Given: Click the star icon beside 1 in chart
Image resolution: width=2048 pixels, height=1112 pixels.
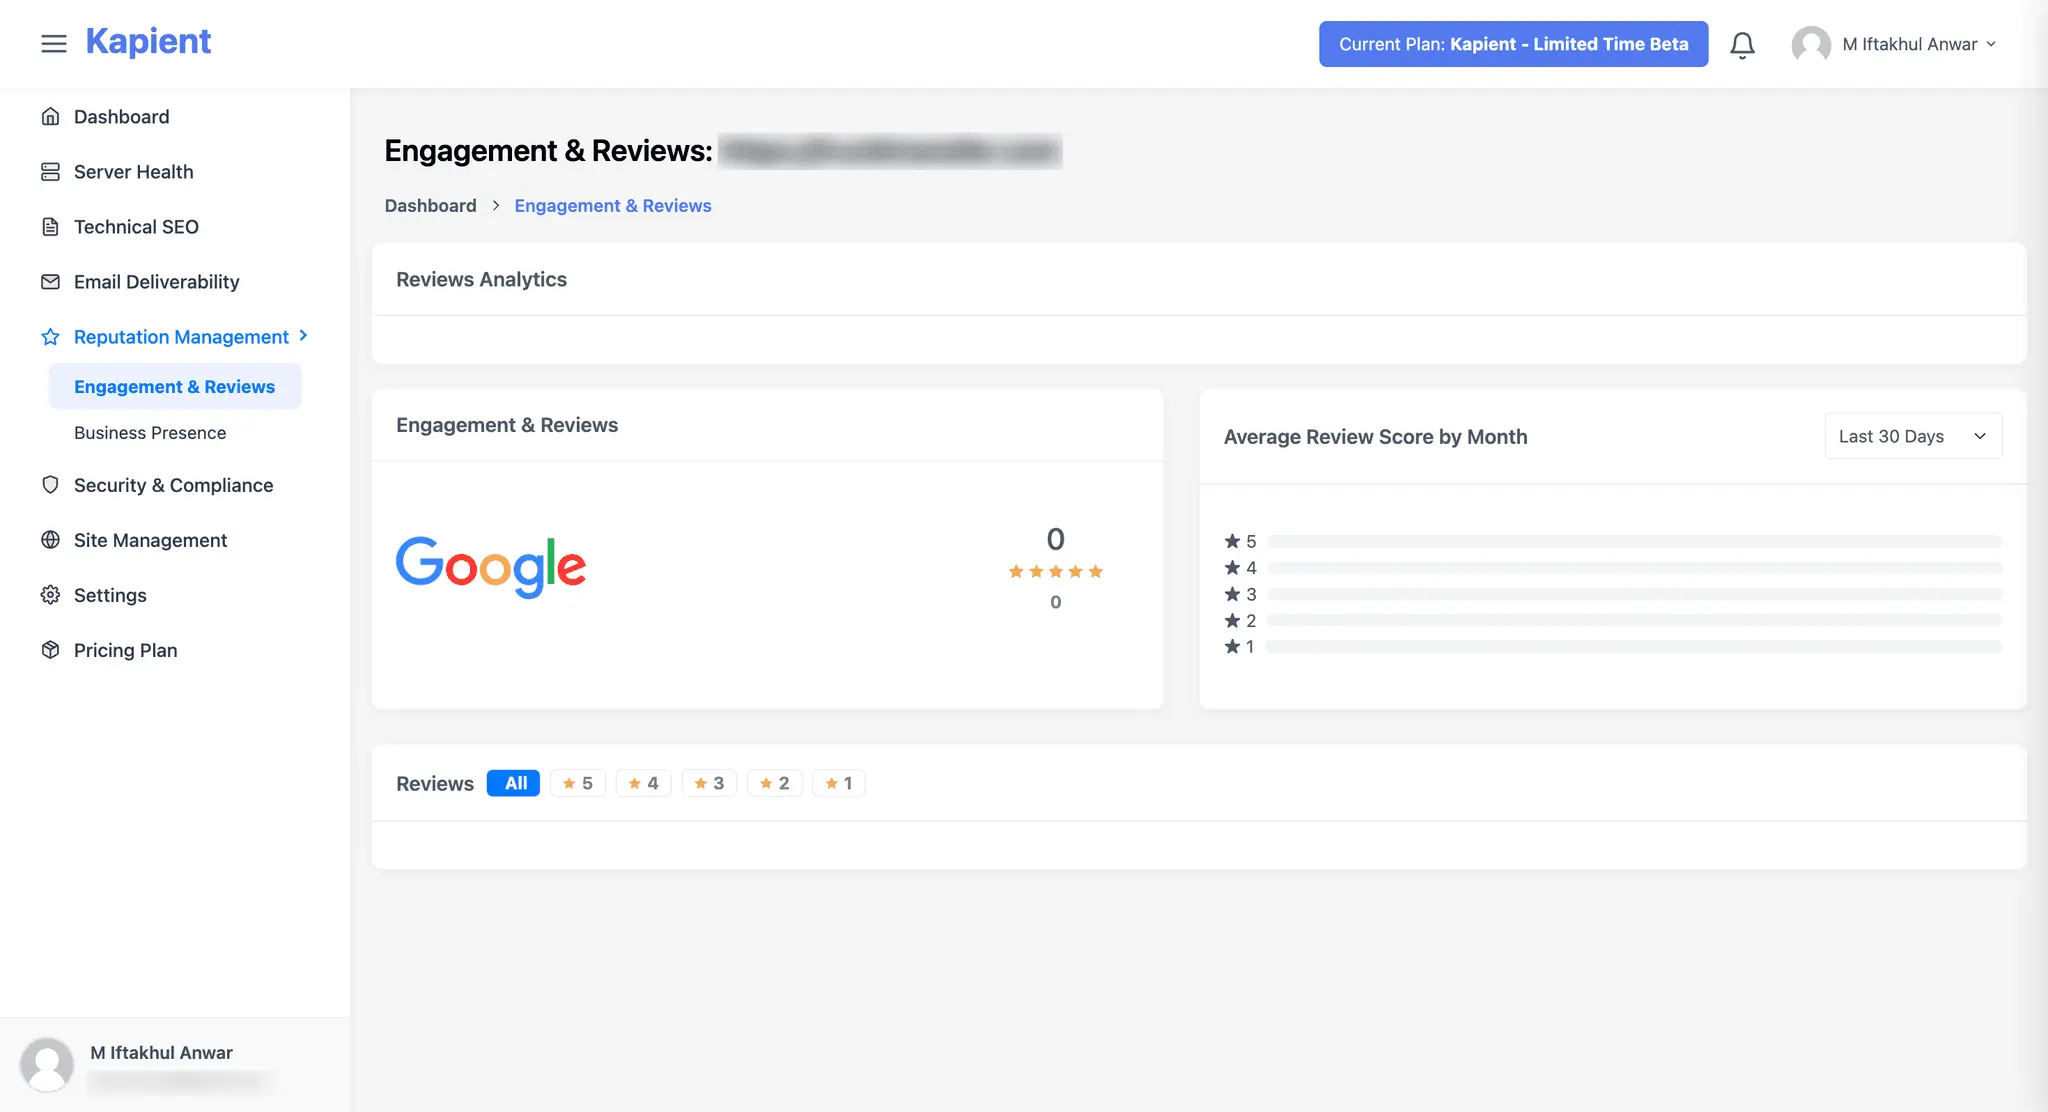Looking at the screenshot, I should 1232,646.
